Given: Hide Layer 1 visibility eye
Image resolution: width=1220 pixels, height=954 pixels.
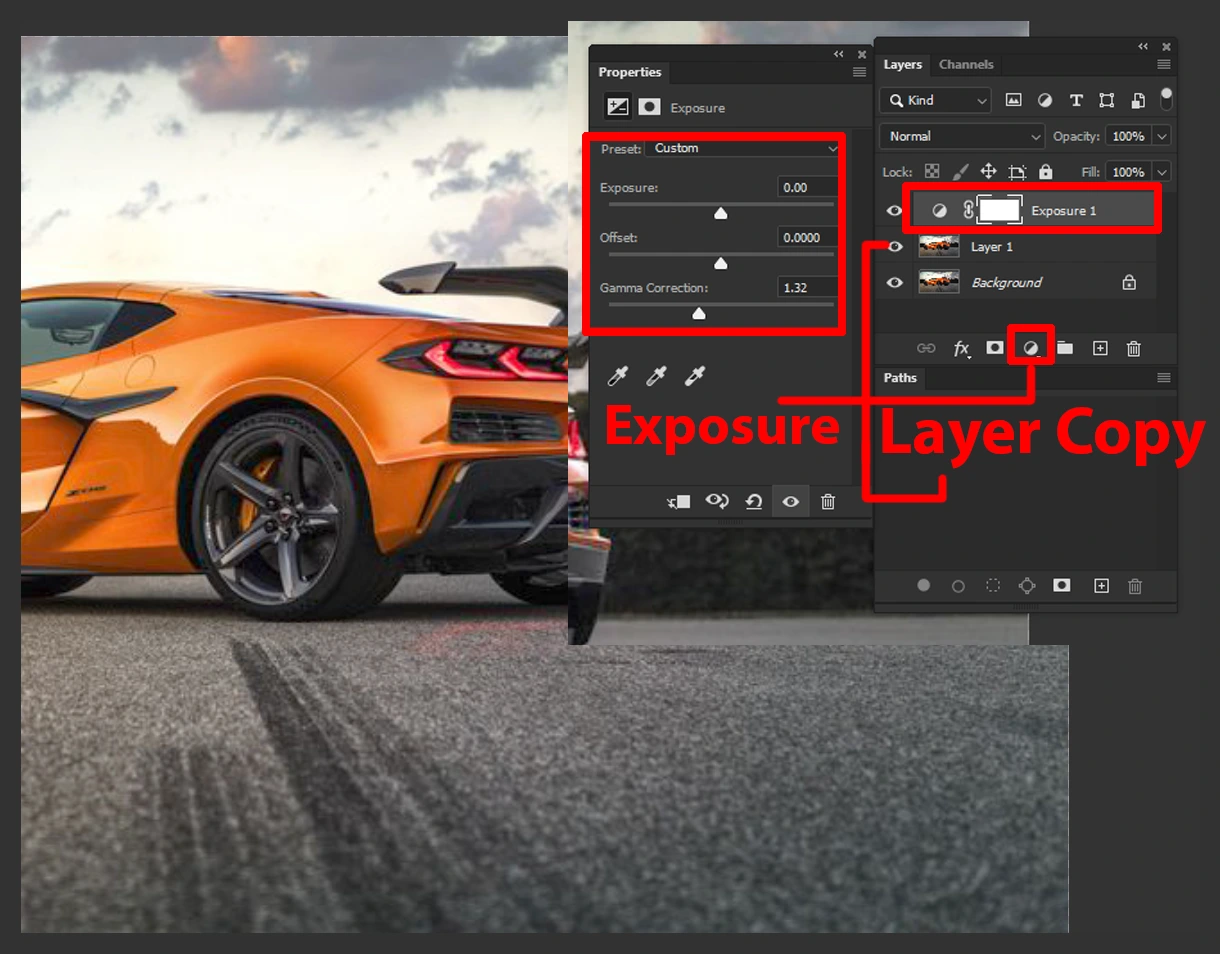Looking at the screenshot, I should point(895,246).
